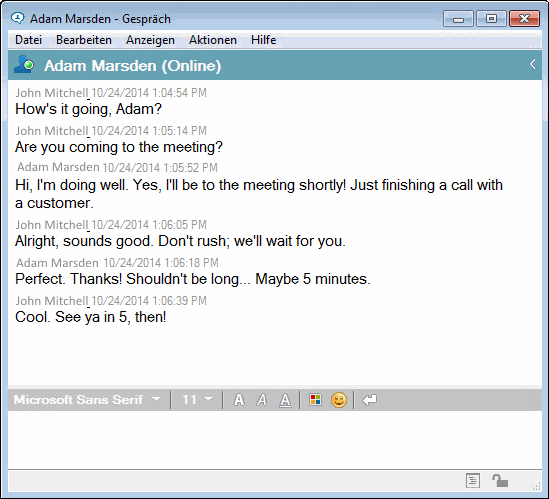Collapse the contact header chevron arrow
The image size is (549, 499).
coord(533,64)
